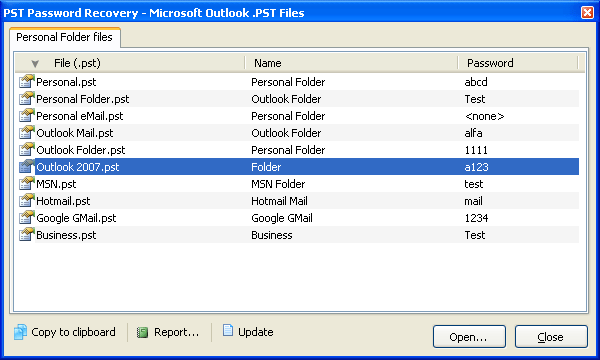
Task: Sort by the Password column header
Action: 518,63
